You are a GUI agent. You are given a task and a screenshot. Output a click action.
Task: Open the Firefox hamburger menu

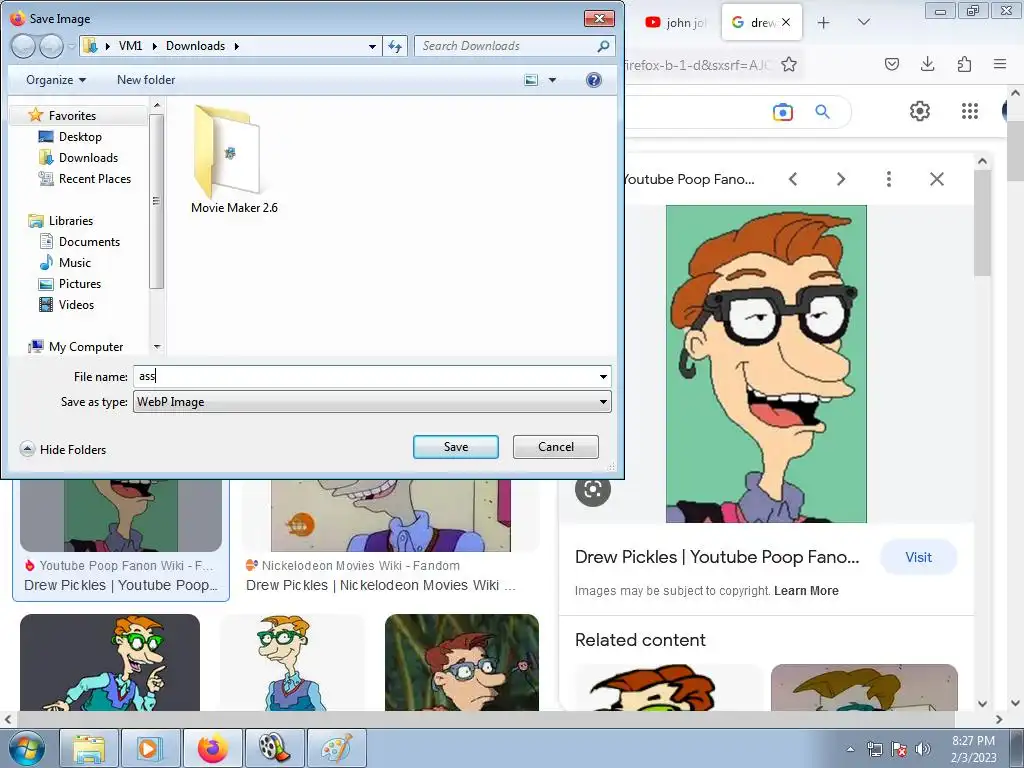pos(1000,64)
